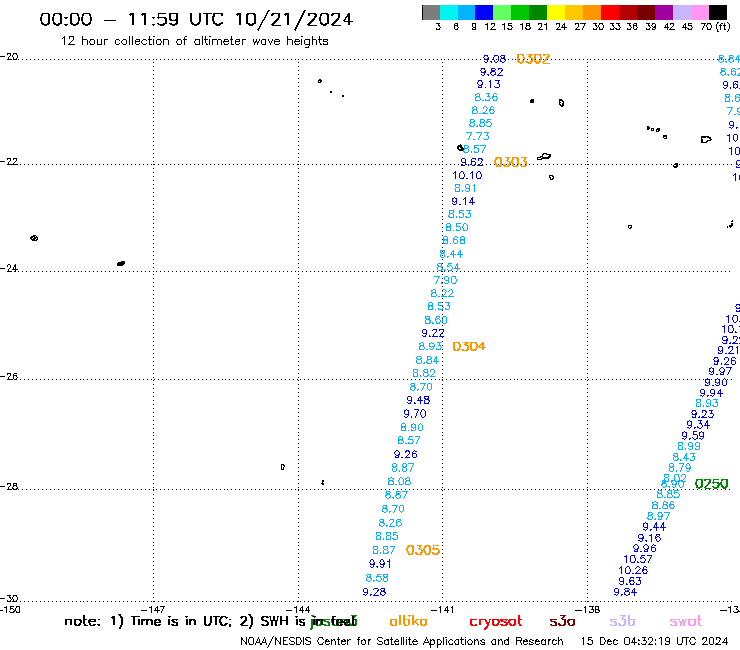The image size is (740, 650).
Task: Select the pink swatch in the color scale
Action: 699,12
